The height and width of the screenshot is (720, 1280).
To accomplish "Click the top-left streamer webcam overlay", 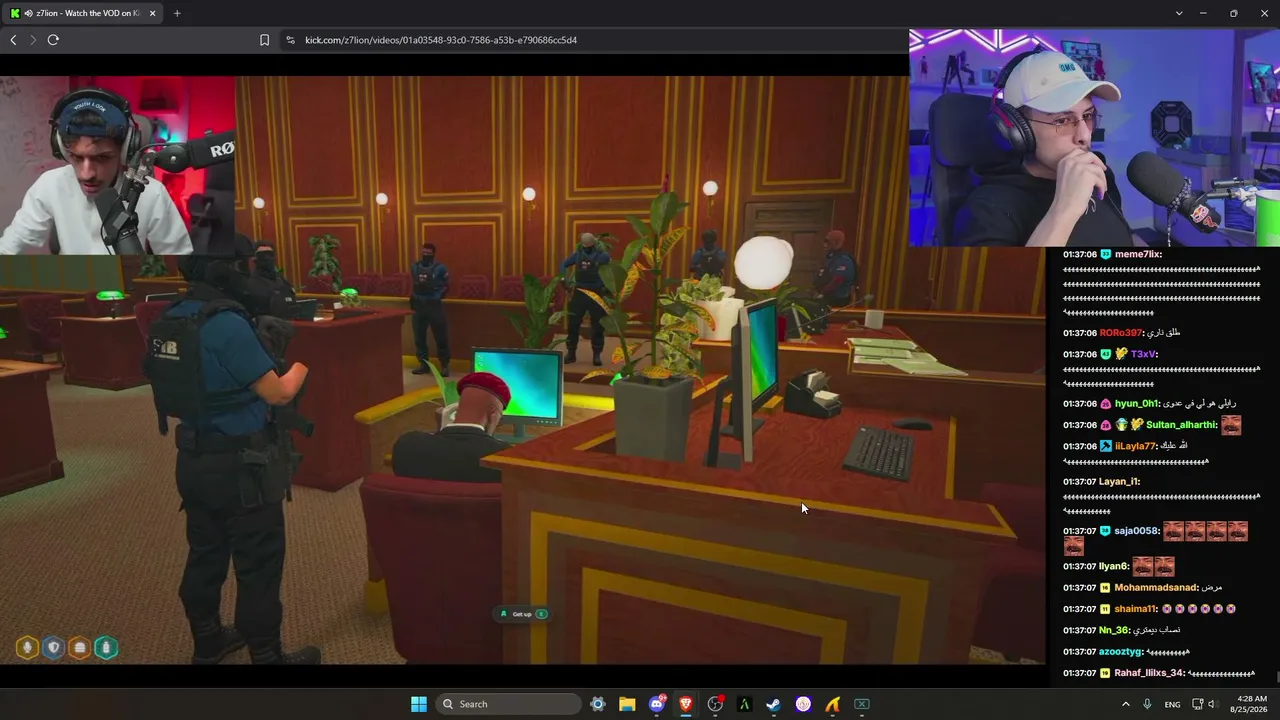I will point(118,165).
